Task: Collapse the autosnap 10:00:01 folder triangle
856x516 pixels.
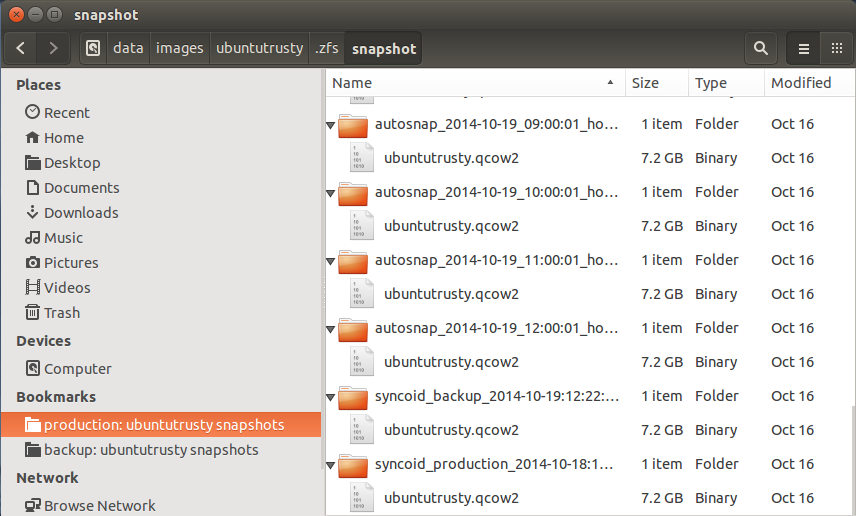Action: [330, 193]
